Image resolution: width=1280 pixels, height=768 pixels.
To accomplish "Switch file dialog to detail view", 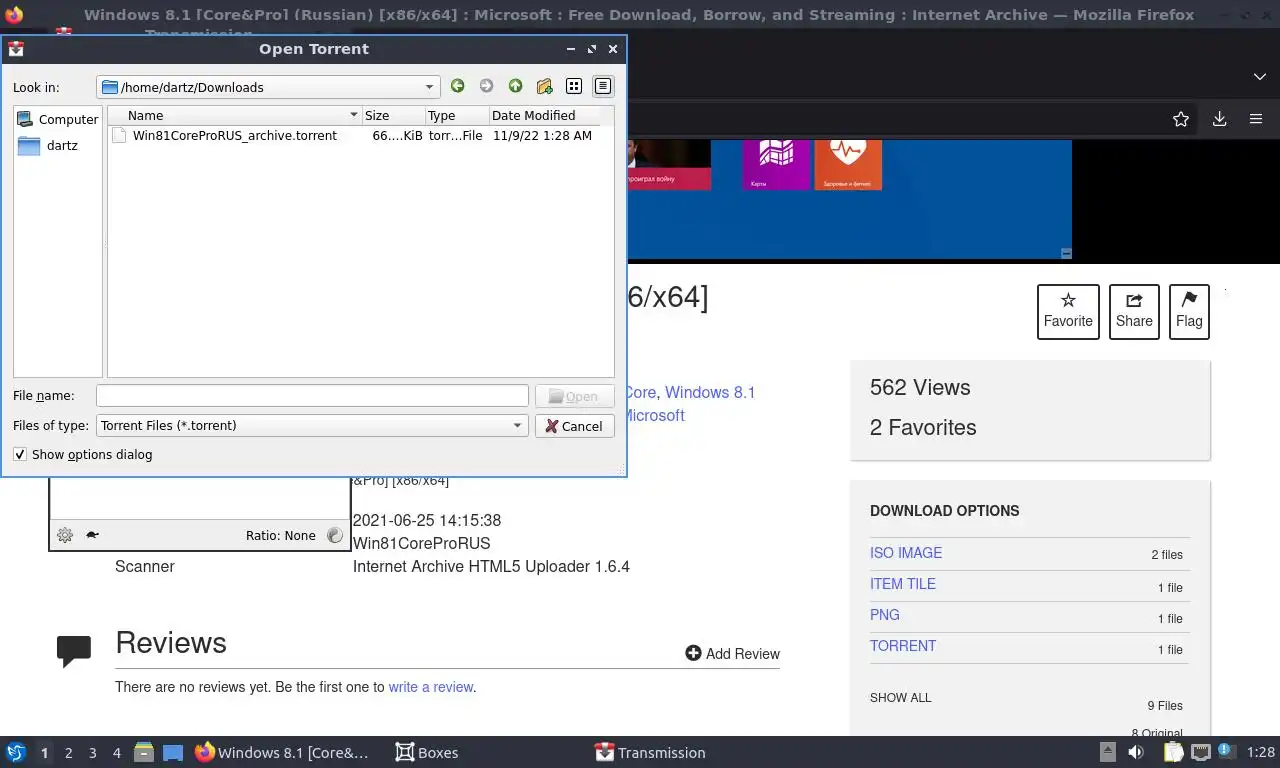I will 603,87.
